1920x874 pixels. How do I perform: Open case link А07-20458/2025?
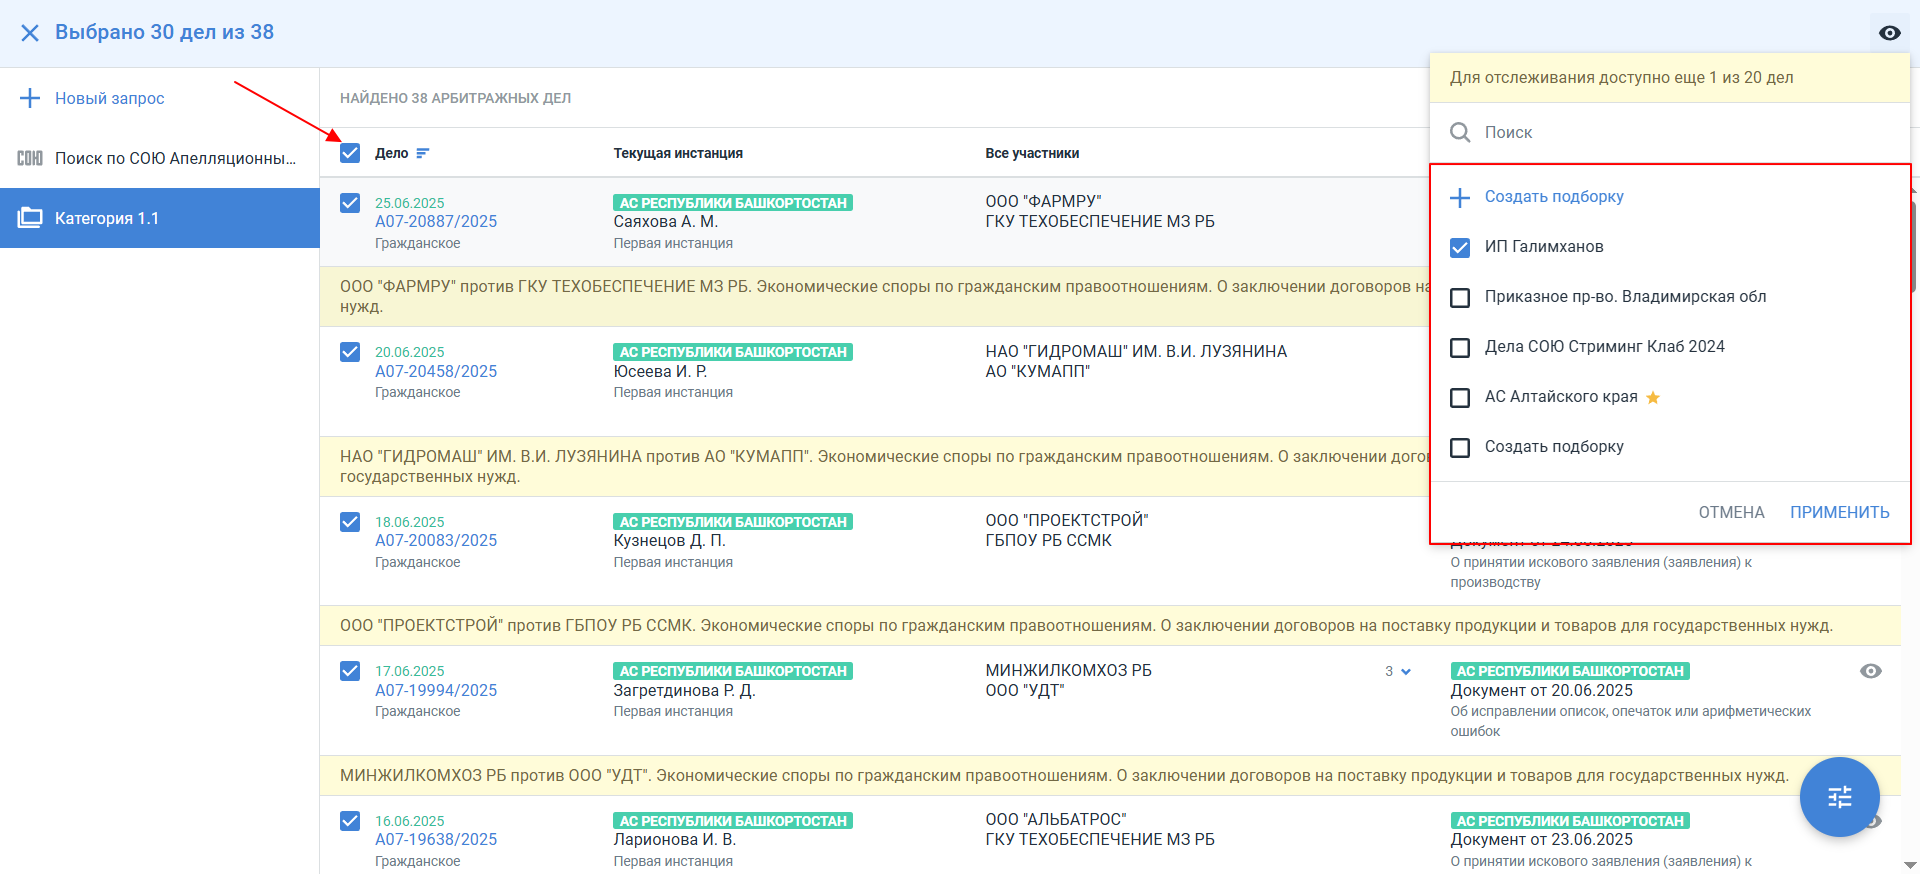click(436, 371)
